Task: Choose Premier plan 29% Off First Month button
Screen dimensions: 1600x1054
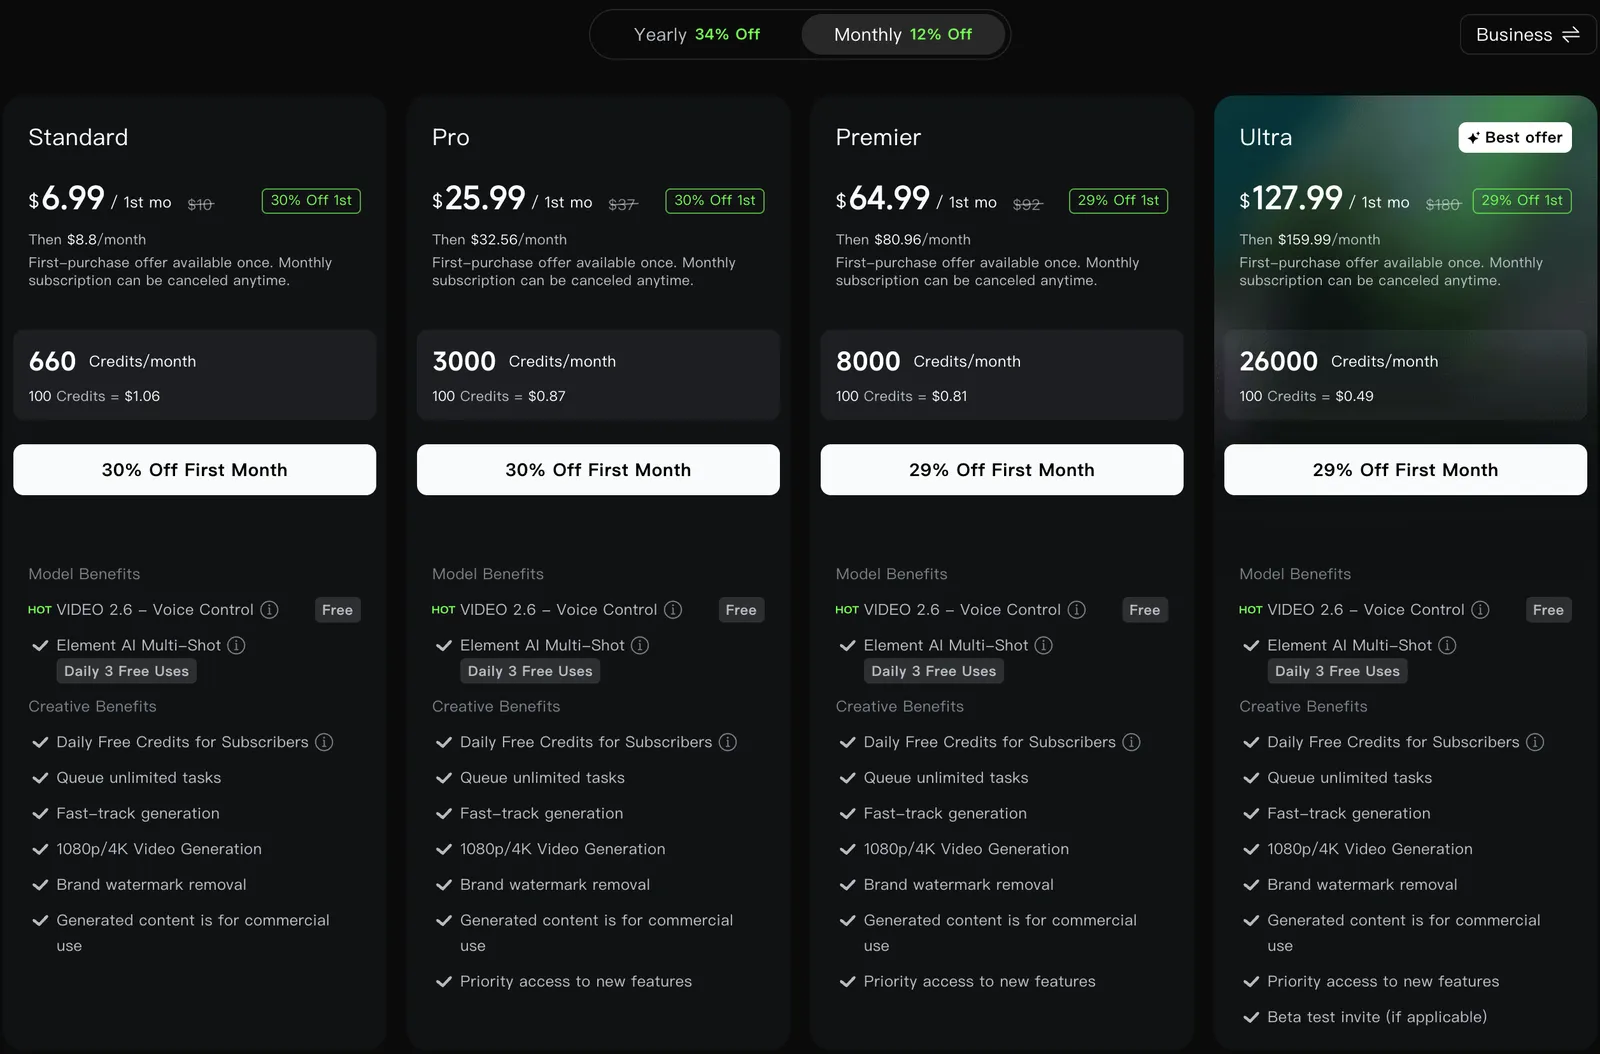Action: coord(1002,470)
